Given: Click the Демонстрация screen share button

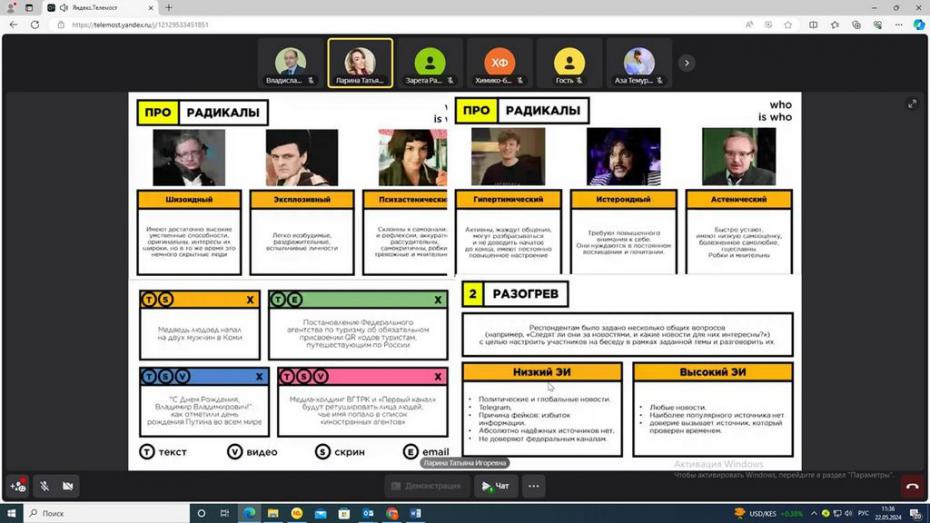Looking at the screenshot, I should [x=426, y=486].
